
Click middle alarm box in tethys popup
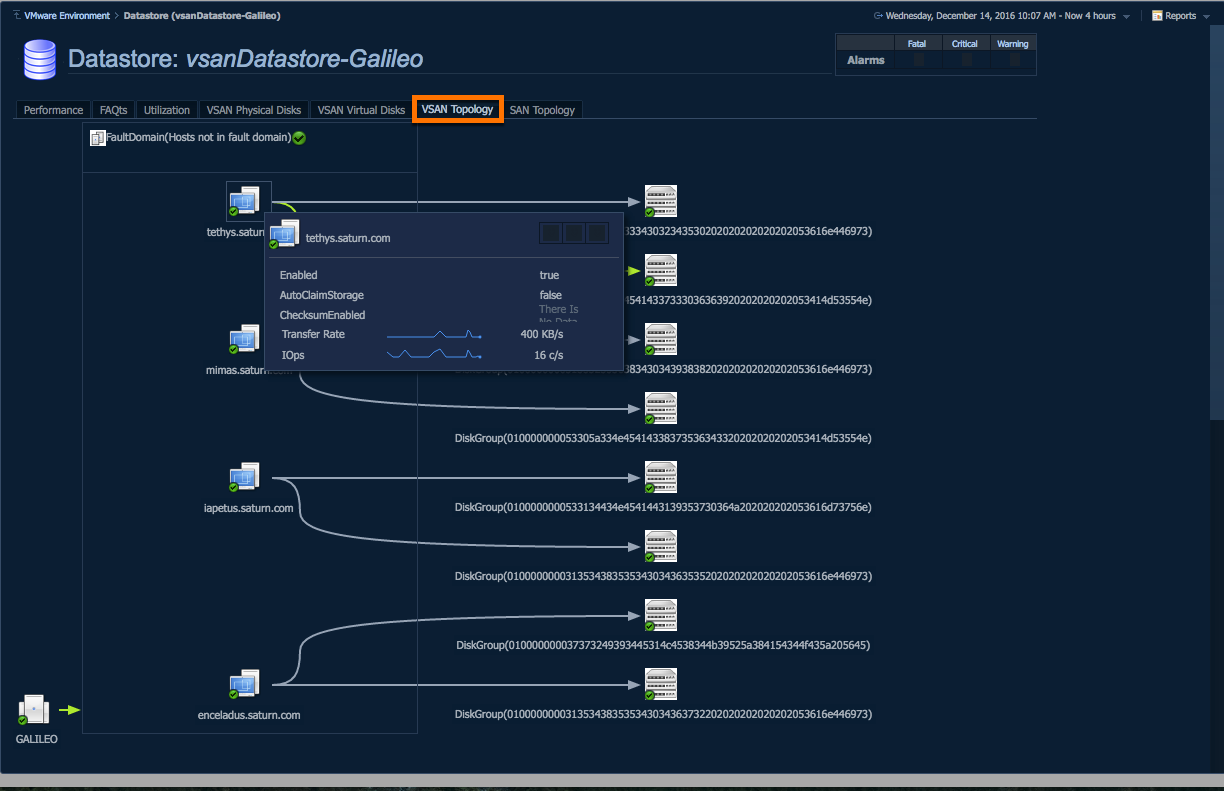point(574,233)
